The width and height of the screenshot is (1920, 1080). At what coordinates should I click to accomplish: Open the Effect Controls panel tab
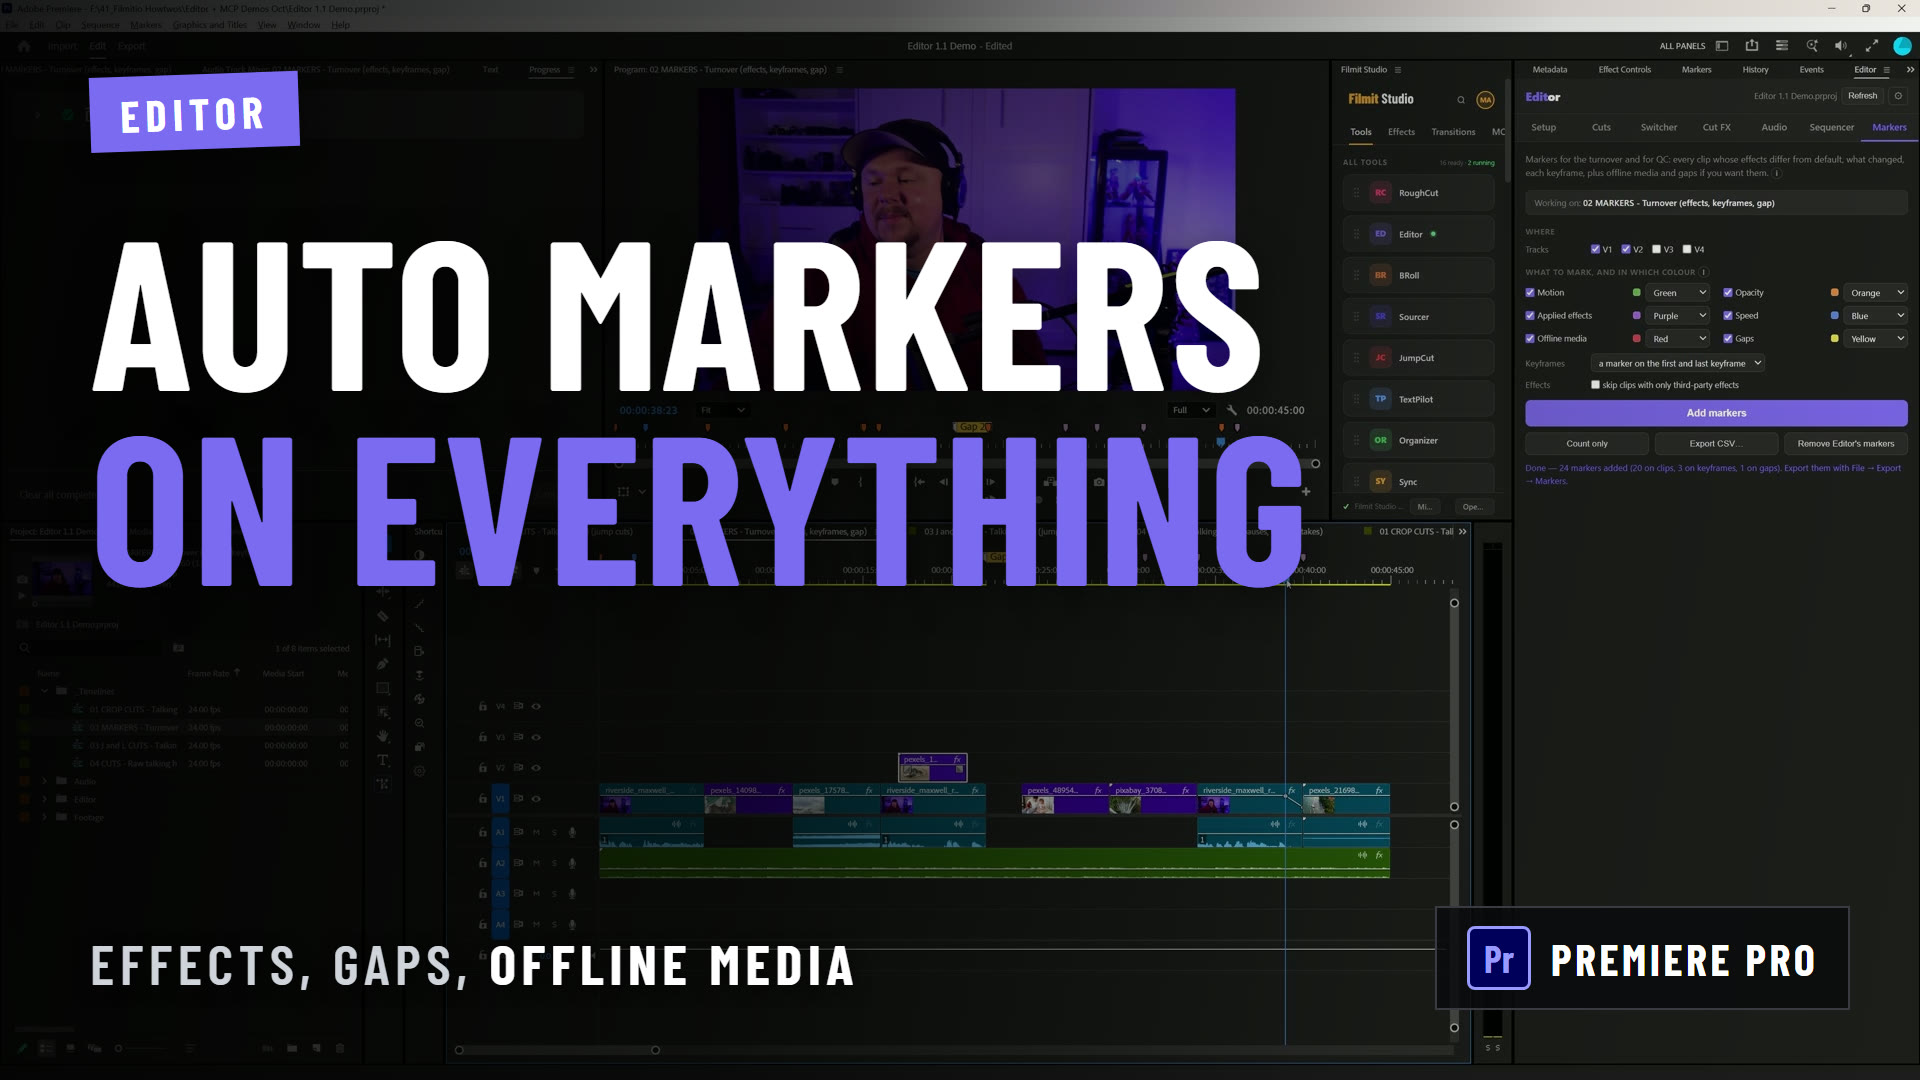1624,70
